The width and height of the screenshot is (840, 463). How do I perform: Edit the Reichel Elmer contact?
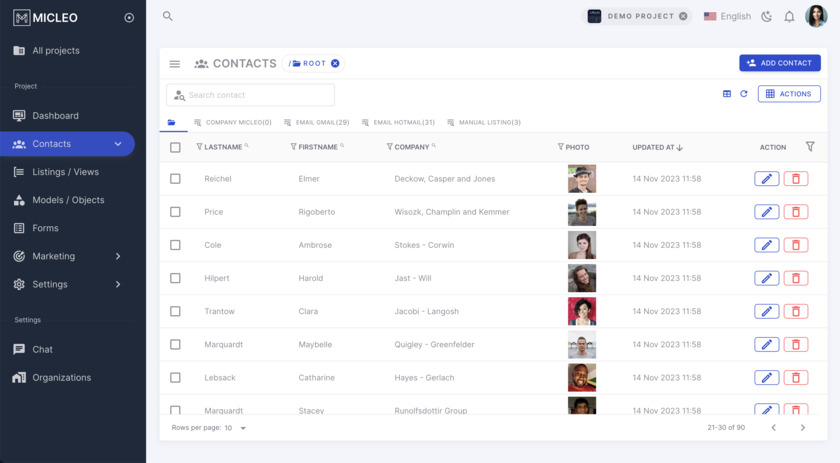(766, 179)
